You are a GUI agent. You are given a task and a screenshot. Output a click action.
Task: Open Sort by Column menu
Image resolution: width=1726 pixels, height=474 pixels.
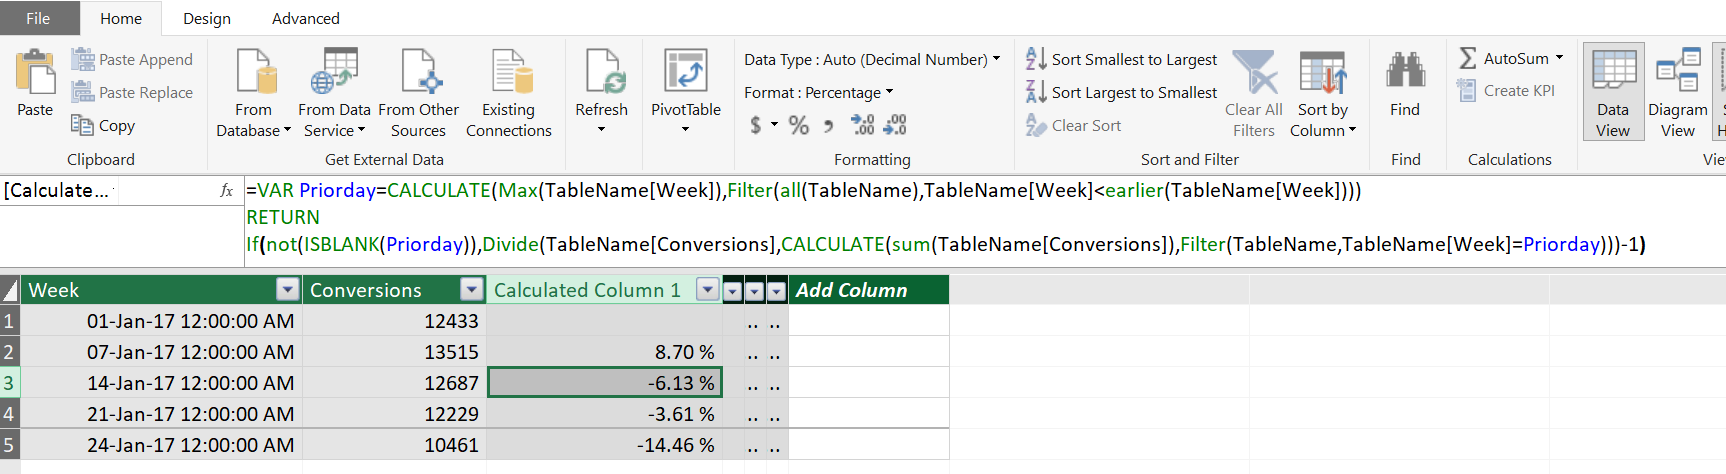point(1323,94)
